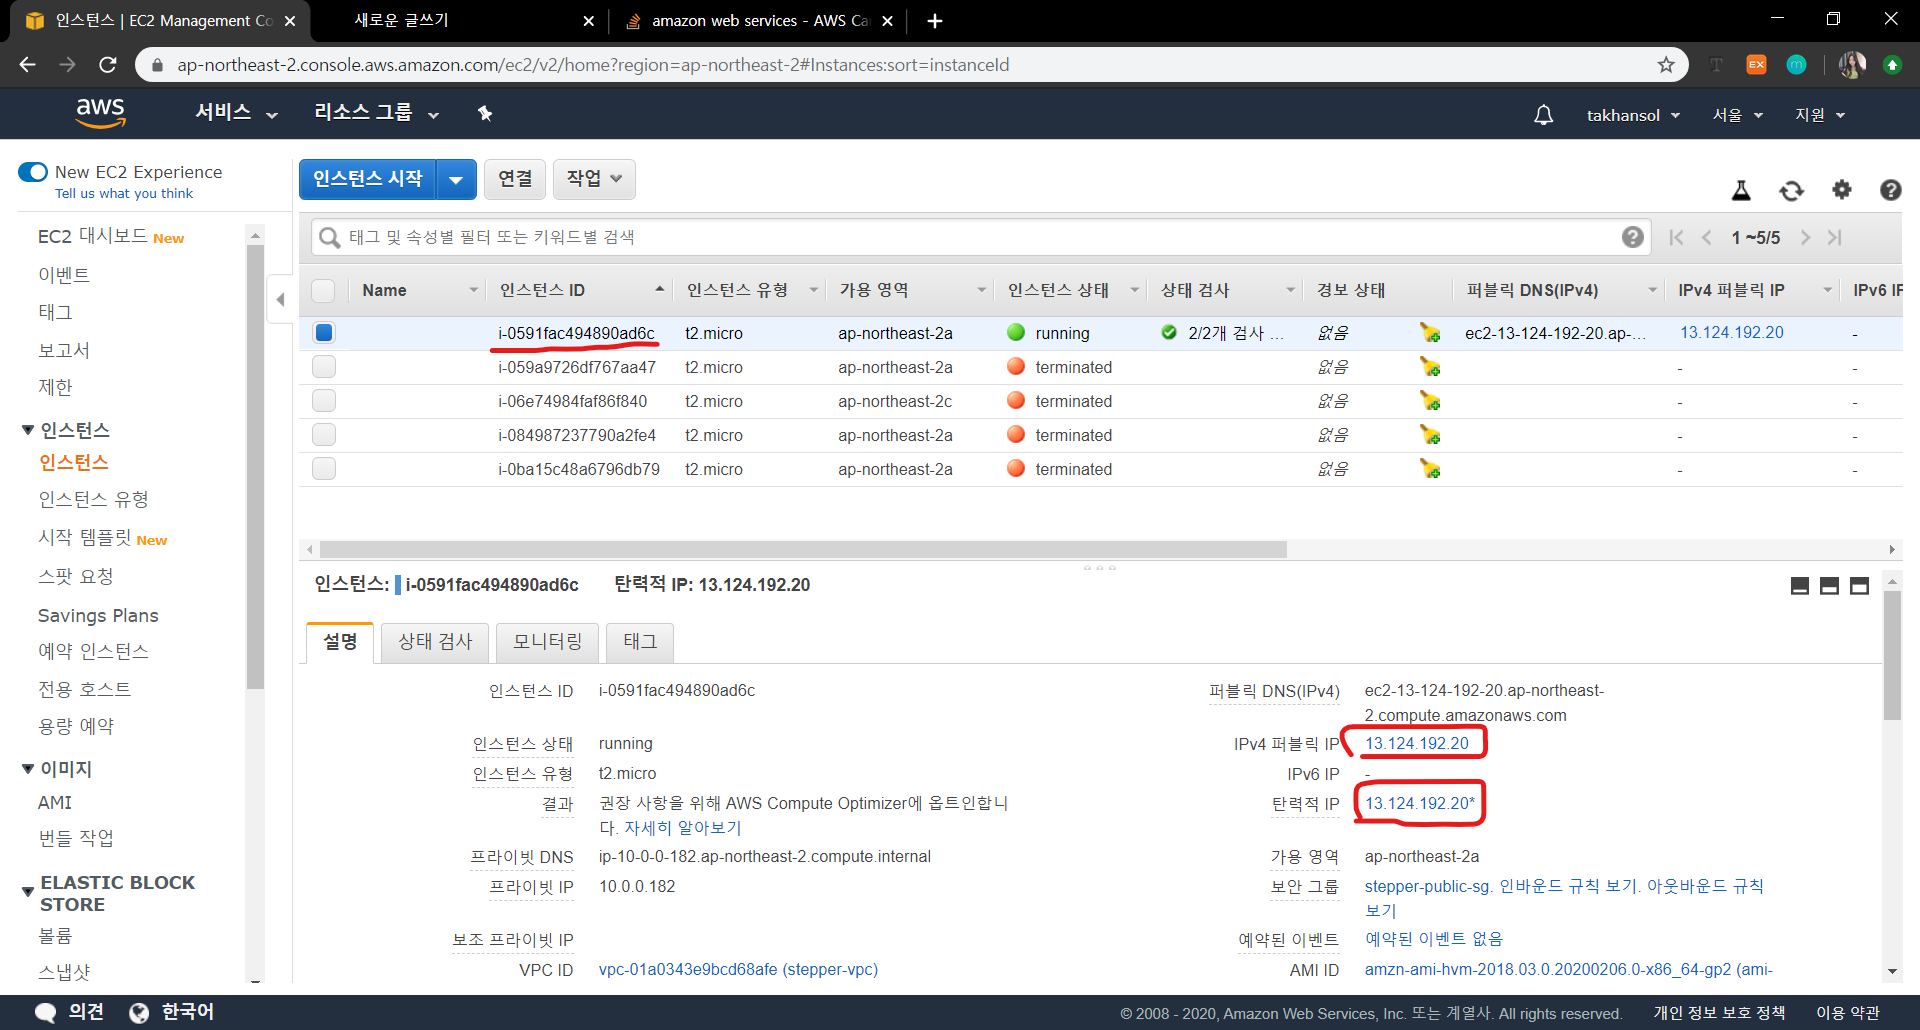Click the 연결 connect button
The width and height of the screenshot is (1920, 1030).
point(515,179)
